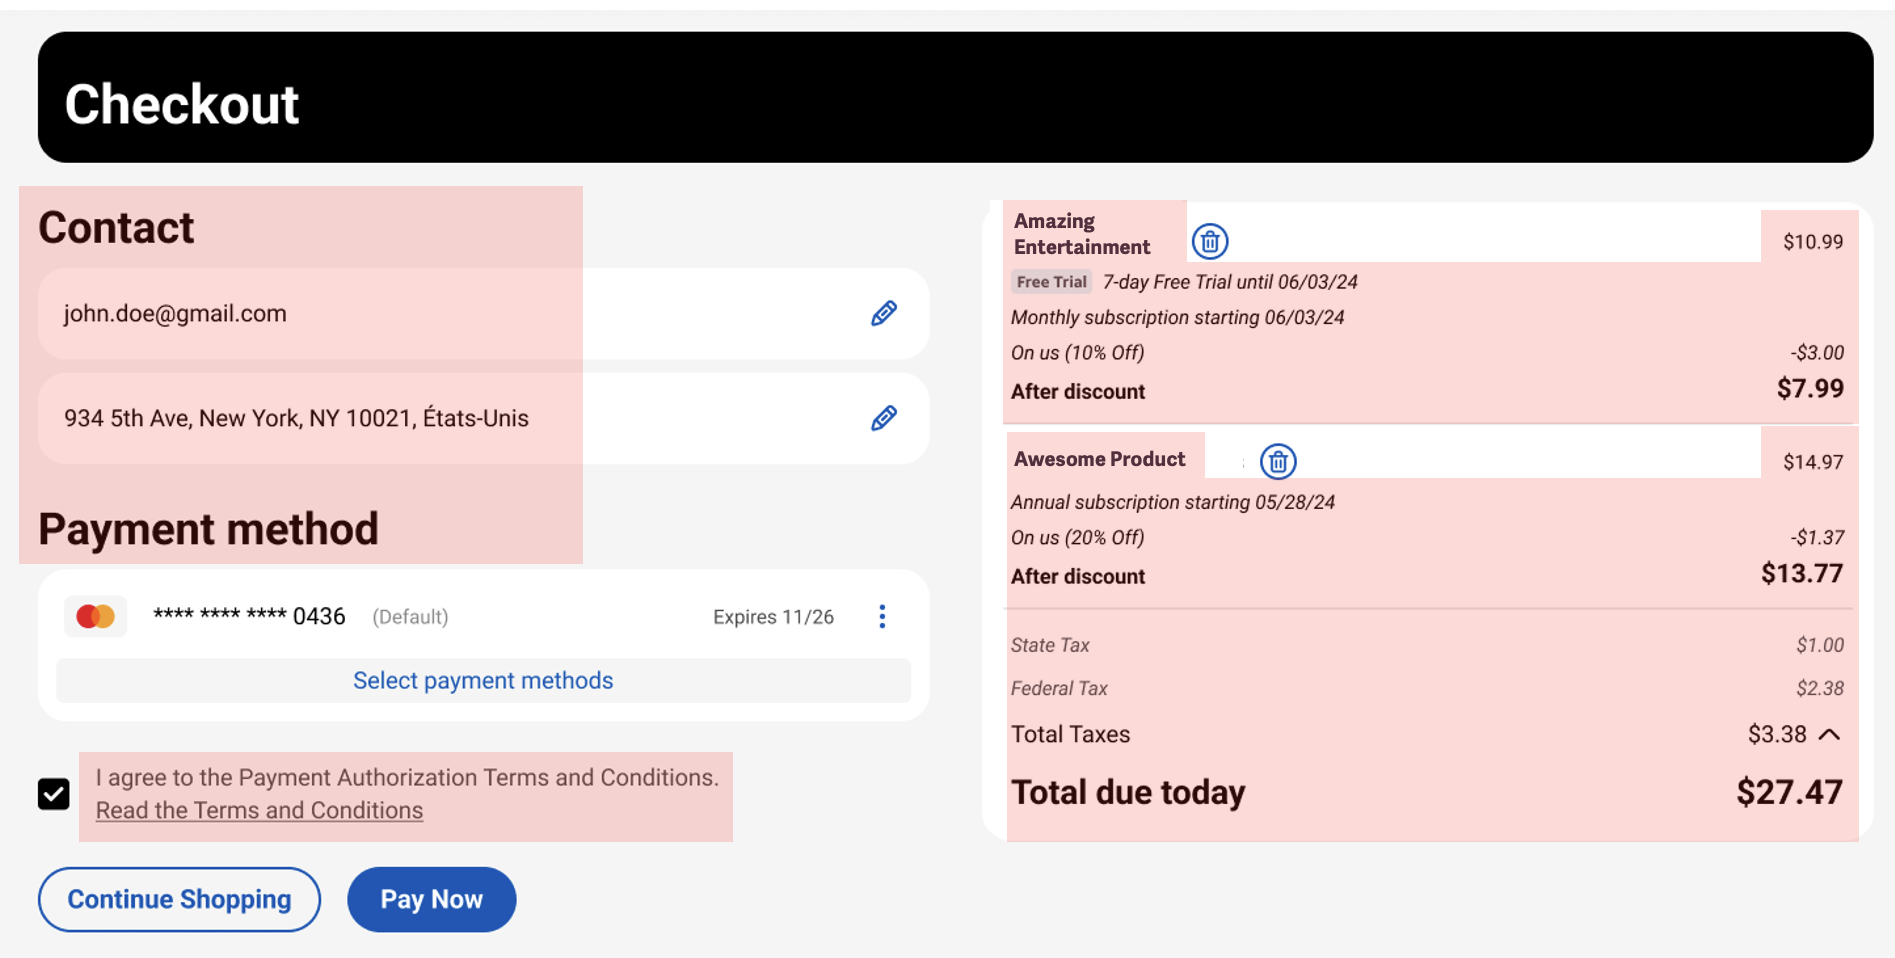
Task: Click the (Default) card label
Action: click(x=410, y=617)
